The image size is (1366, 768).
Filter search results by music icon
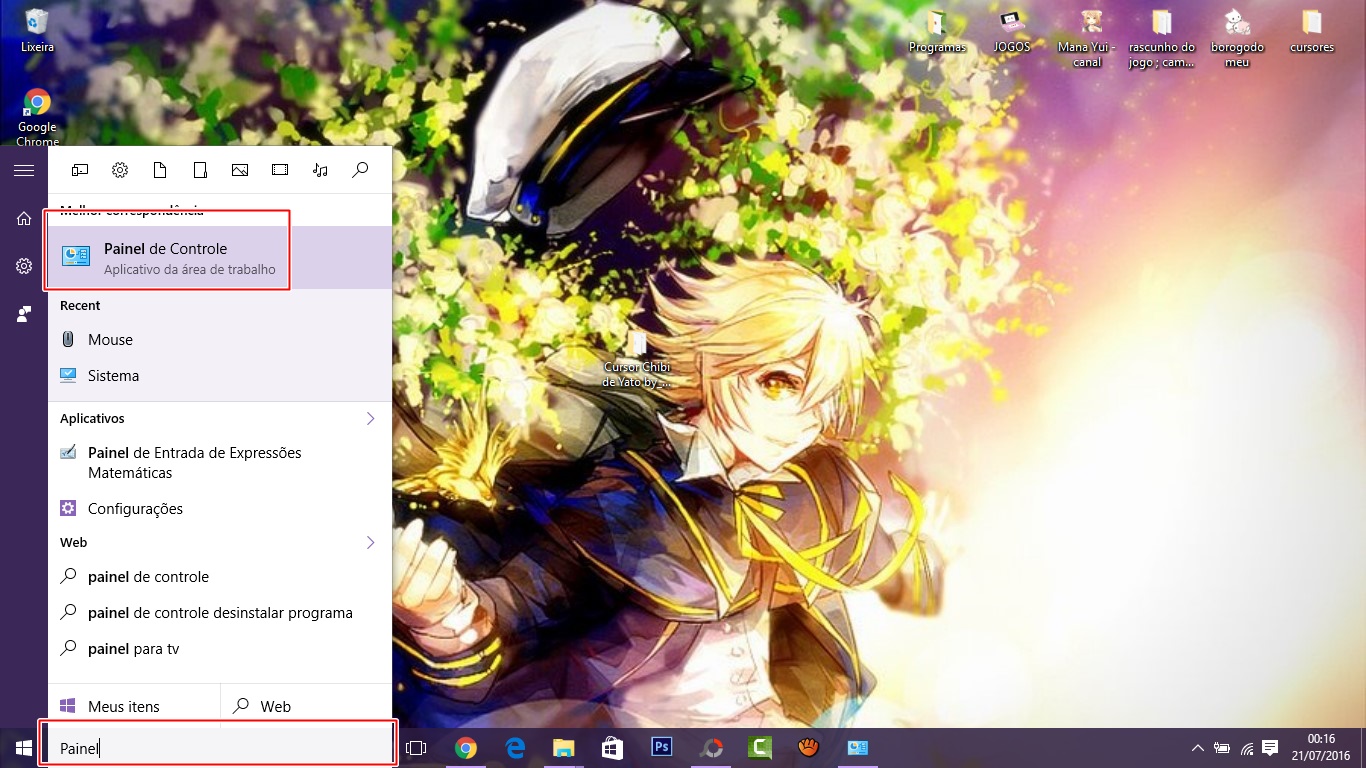pyautogui.click(x=320, y=170)
